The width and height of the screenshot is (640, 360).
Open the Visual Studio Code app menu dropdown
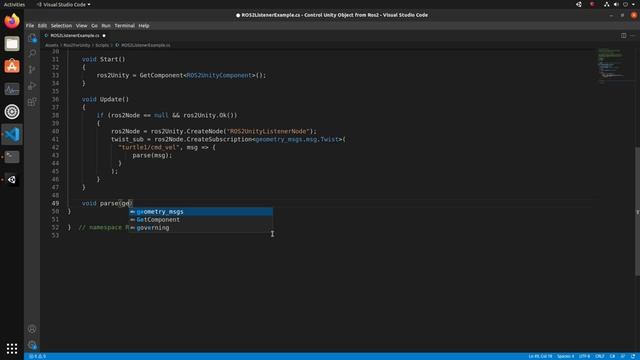pos(64,4)
